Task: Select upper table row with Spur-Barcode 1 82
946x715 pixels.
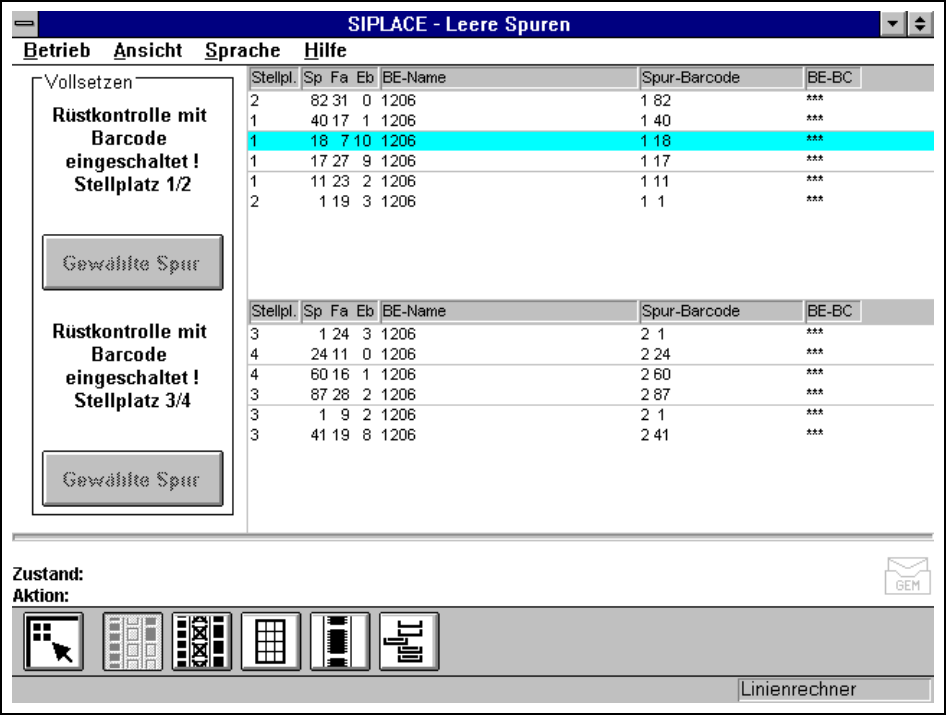Action: [590, 101]
